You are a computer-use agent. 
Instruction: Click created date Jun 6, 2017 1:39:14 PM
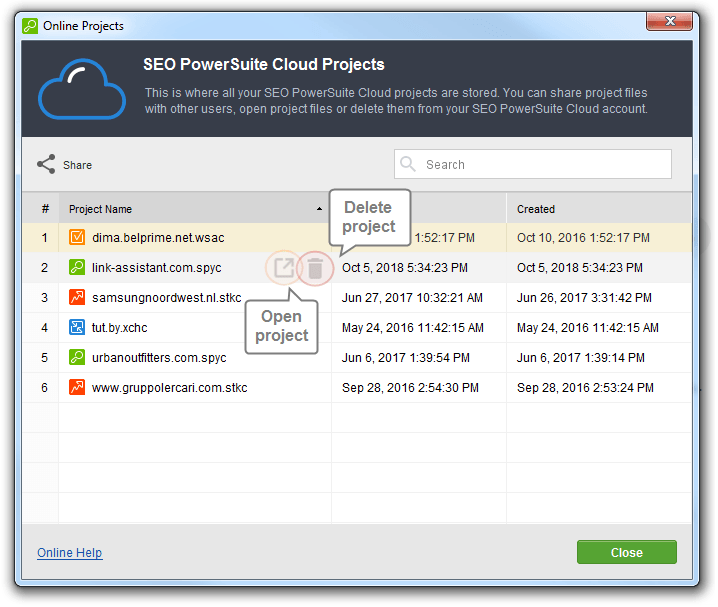tap(581, 358)
